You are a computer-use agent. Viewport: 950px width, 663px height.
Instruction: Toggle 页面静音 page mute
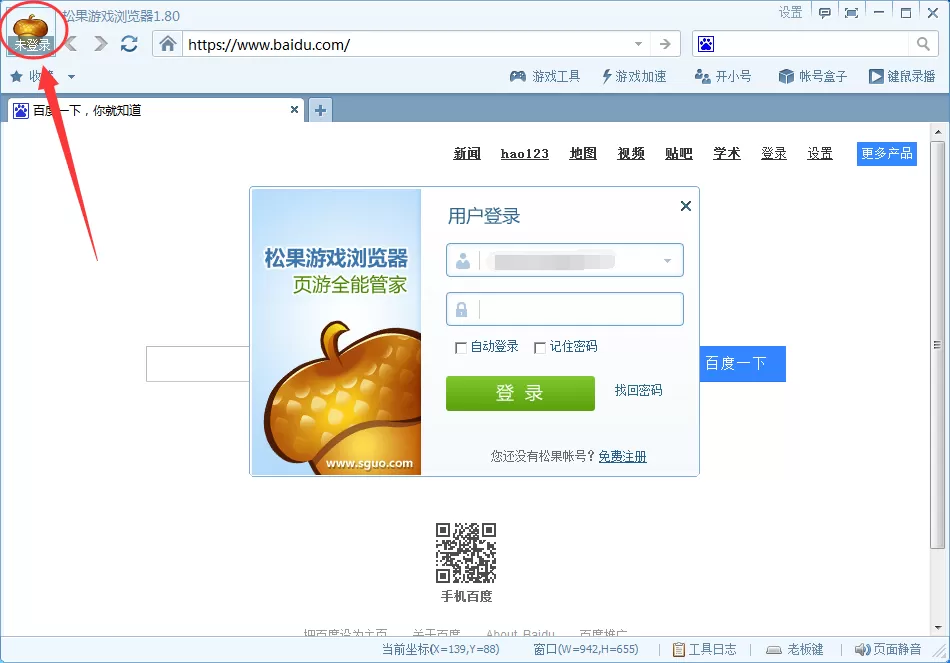(x=888, y=650)
